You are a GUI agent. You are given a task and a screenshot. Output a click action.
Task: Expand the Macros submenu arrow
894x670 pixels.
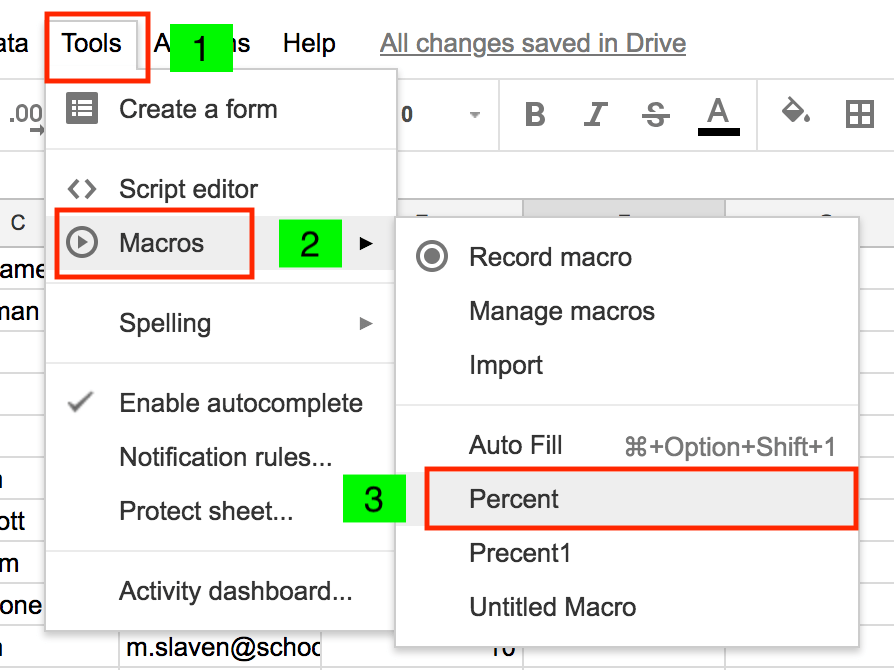[366, 243]
